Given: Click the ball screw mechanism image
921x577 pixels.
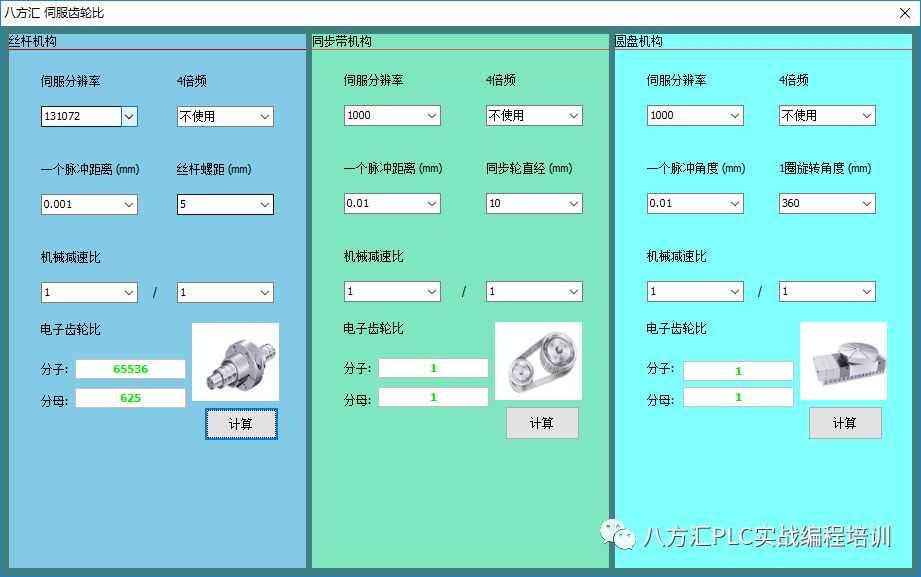Looking at the screenshot, I should (x=235, y=361).
